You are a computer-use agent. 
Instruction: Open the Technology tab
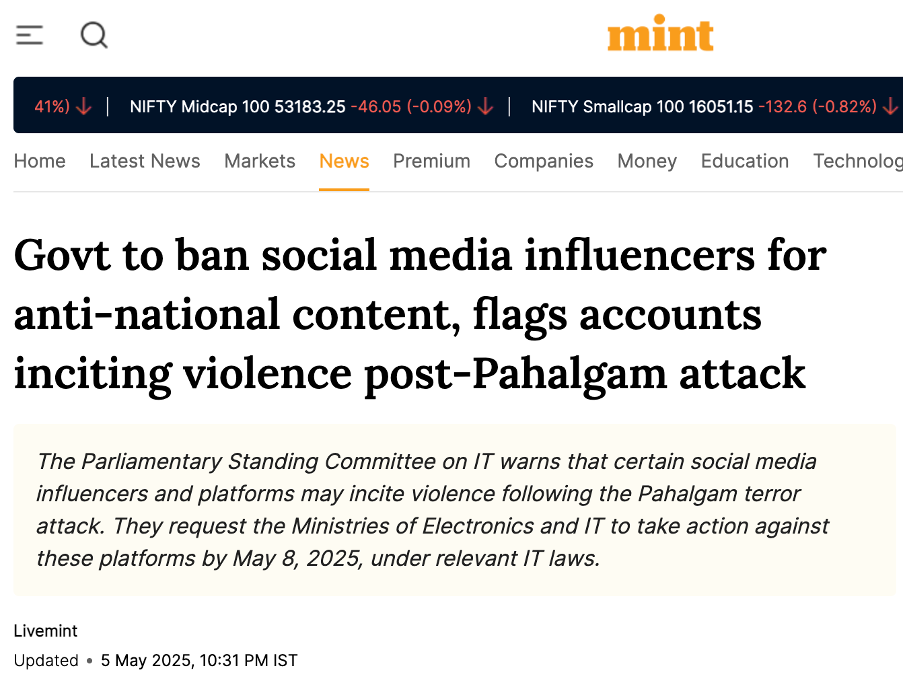point(858,161)
